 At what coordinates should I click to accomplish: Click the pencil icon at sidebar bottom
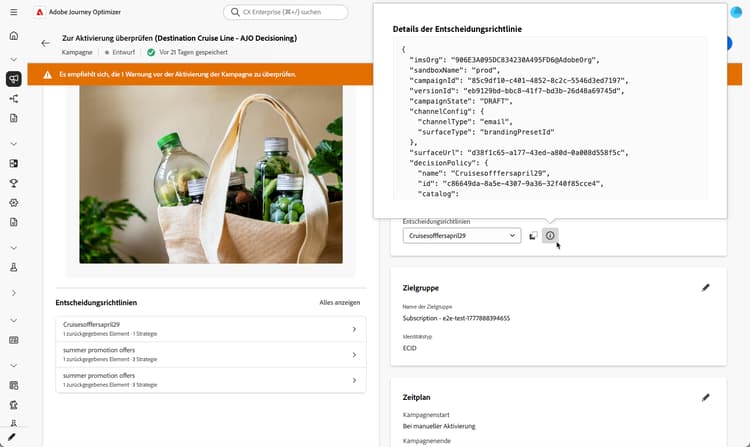(x=11, y=436)
